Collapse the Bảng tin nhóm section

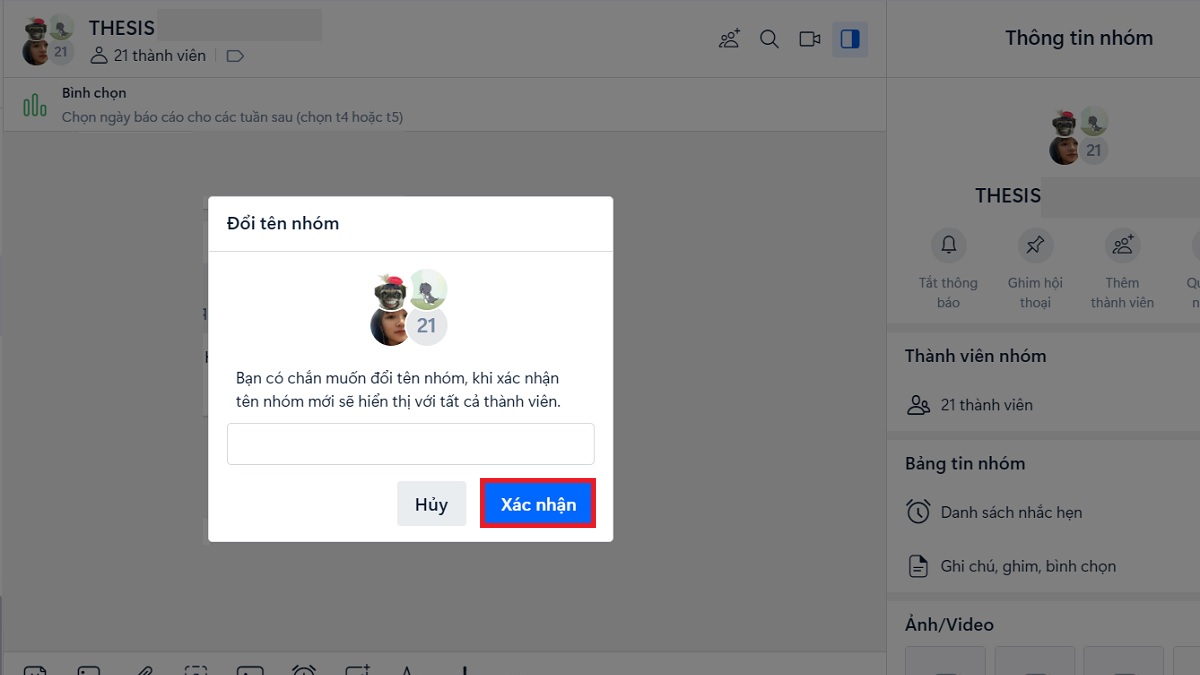click(964, 463)
